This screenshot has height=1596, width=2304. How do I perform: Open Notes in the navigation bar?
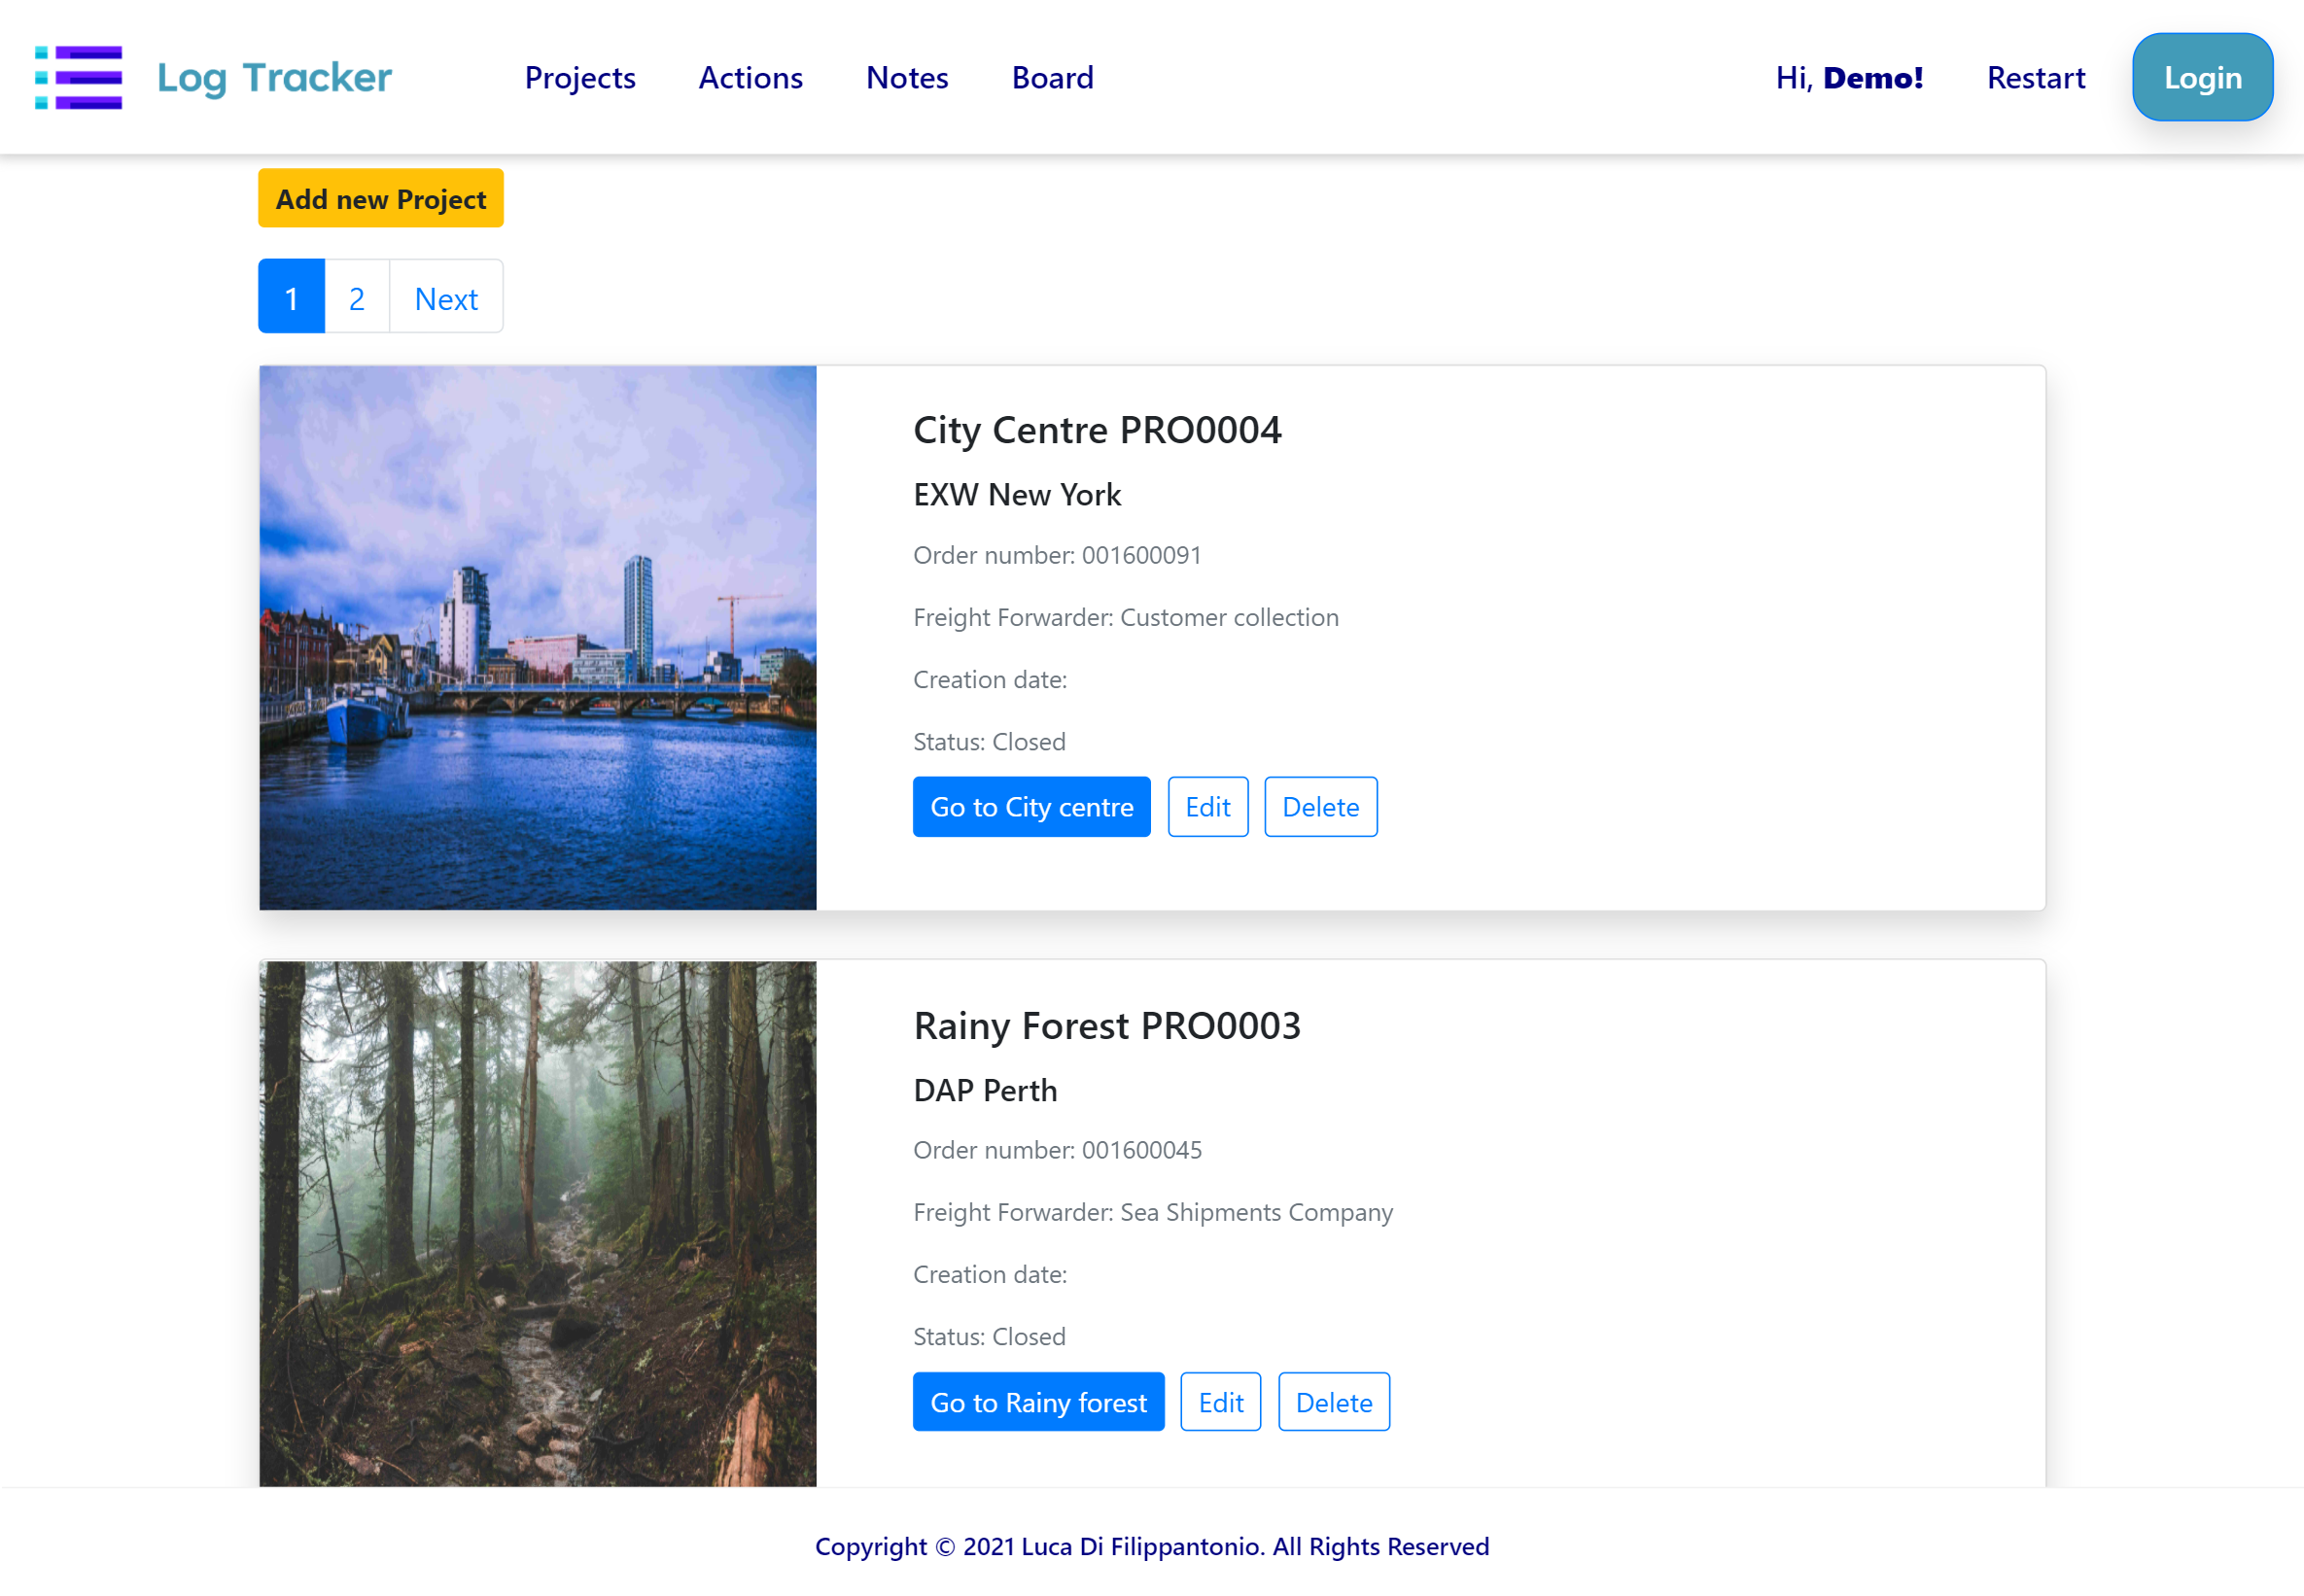coord(906,77)
